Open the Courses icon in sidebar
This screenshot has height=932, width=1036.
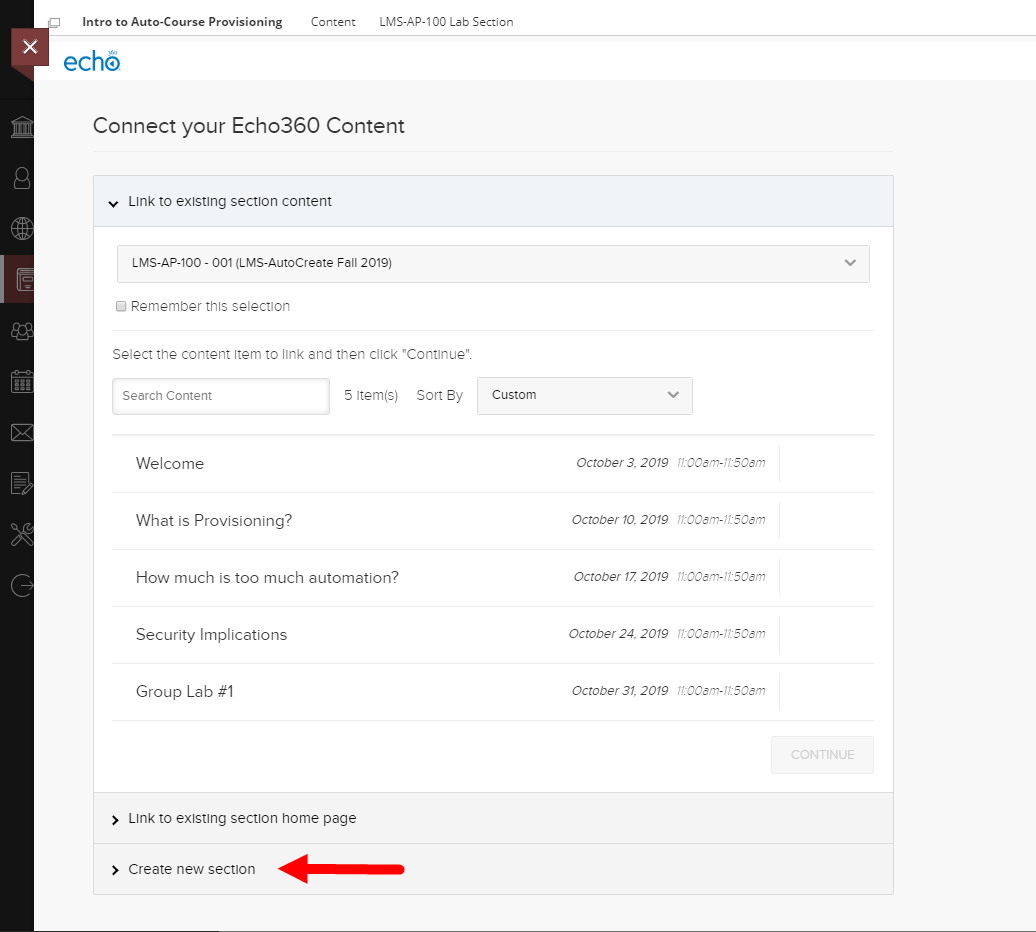(x=23, y=279)
